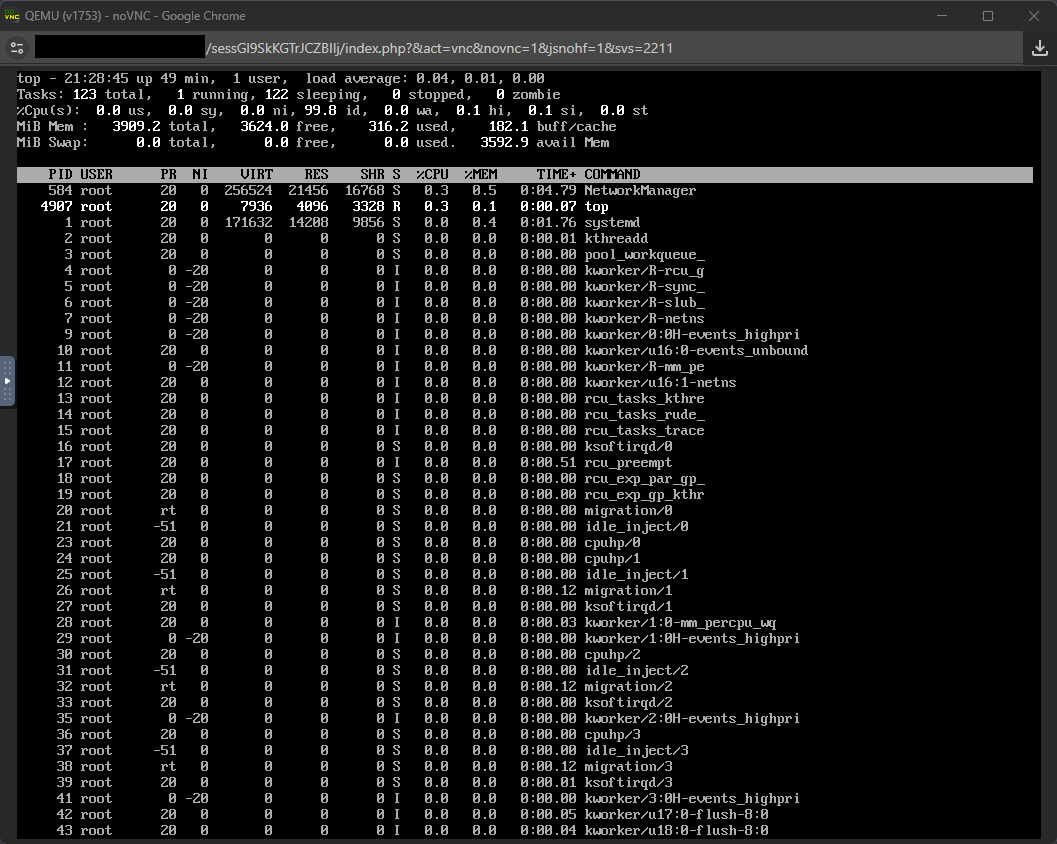This screenshot has width=1057, height=844.
Task: Select the kworker/3:0H-events_highpri row
Action: (524, 799)
